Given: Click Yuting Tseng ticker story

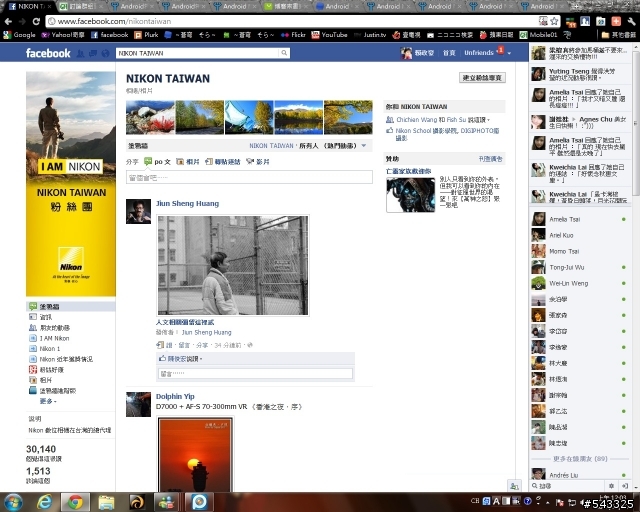Looking at the screenshot, I should tap(580, 74).
